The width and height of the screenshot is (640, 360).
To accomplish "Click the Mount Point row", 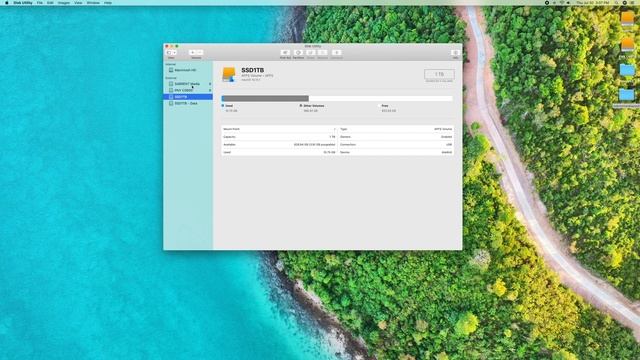I will pyautogui.click(x=279, y=129).
